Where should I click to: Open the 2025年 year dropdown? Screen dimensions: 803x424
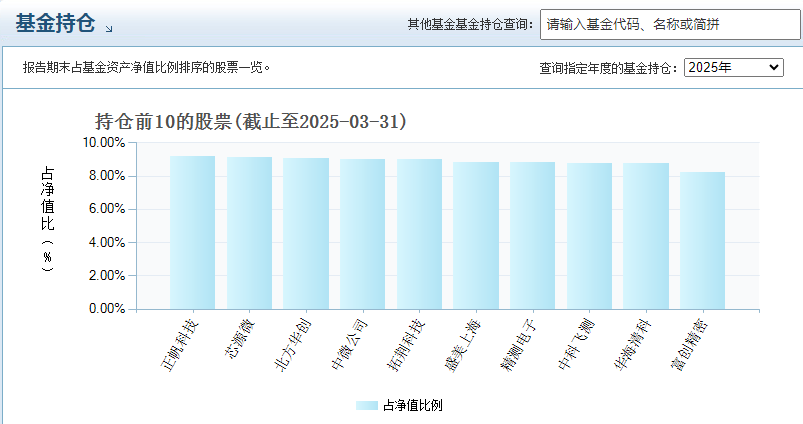(733, 68)
